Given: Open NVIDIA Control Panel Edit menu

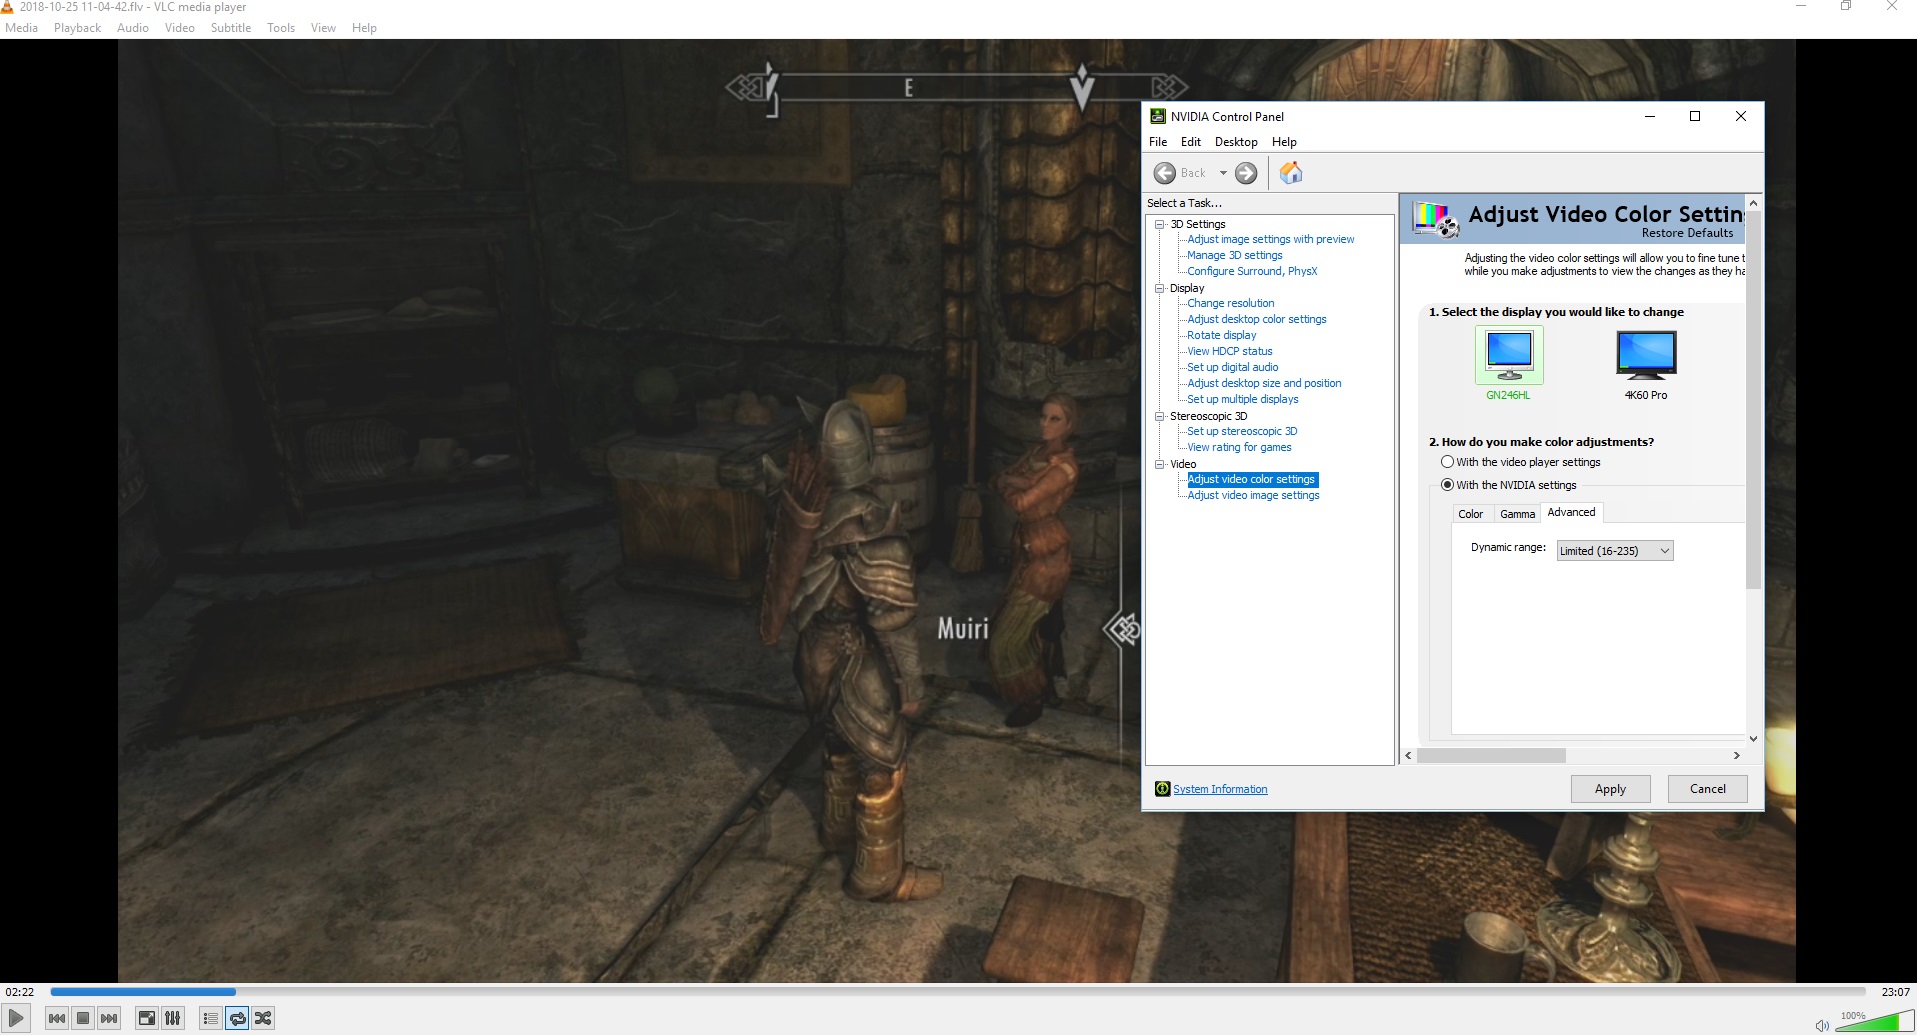Looking at the screenshot, I should point(1190,142).
